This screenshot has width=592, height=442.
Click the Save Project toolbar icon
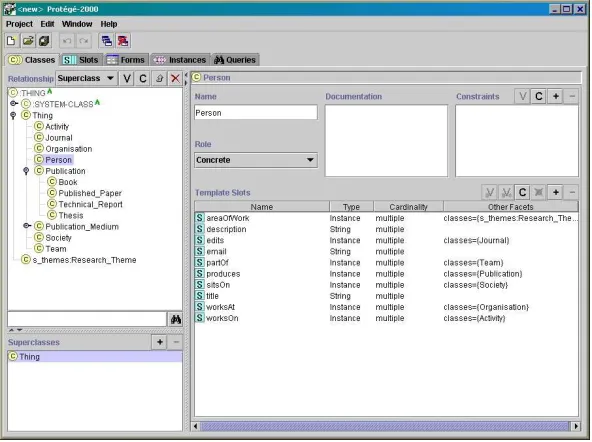(44, 41)
